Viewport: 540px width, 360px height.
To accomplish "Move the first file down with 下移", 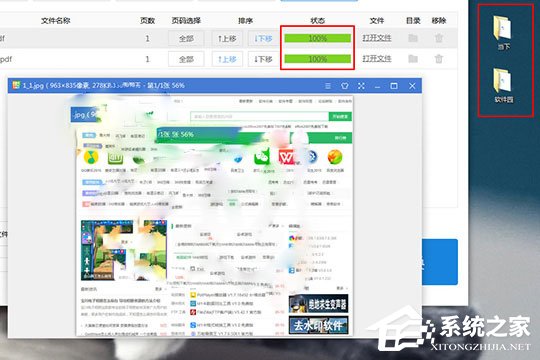I will click(x=263, y=38).
